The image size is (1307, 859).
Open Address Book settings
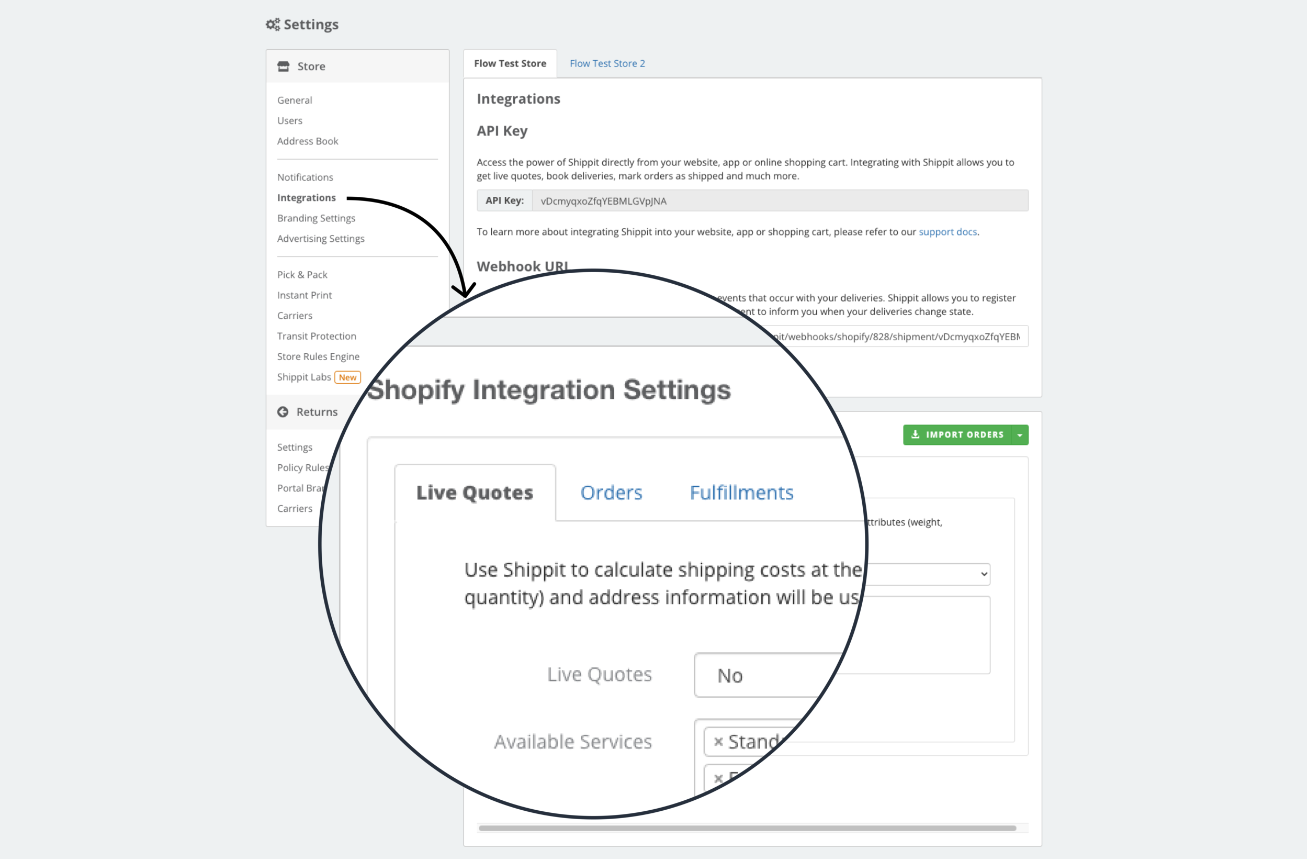coord(308,142)
